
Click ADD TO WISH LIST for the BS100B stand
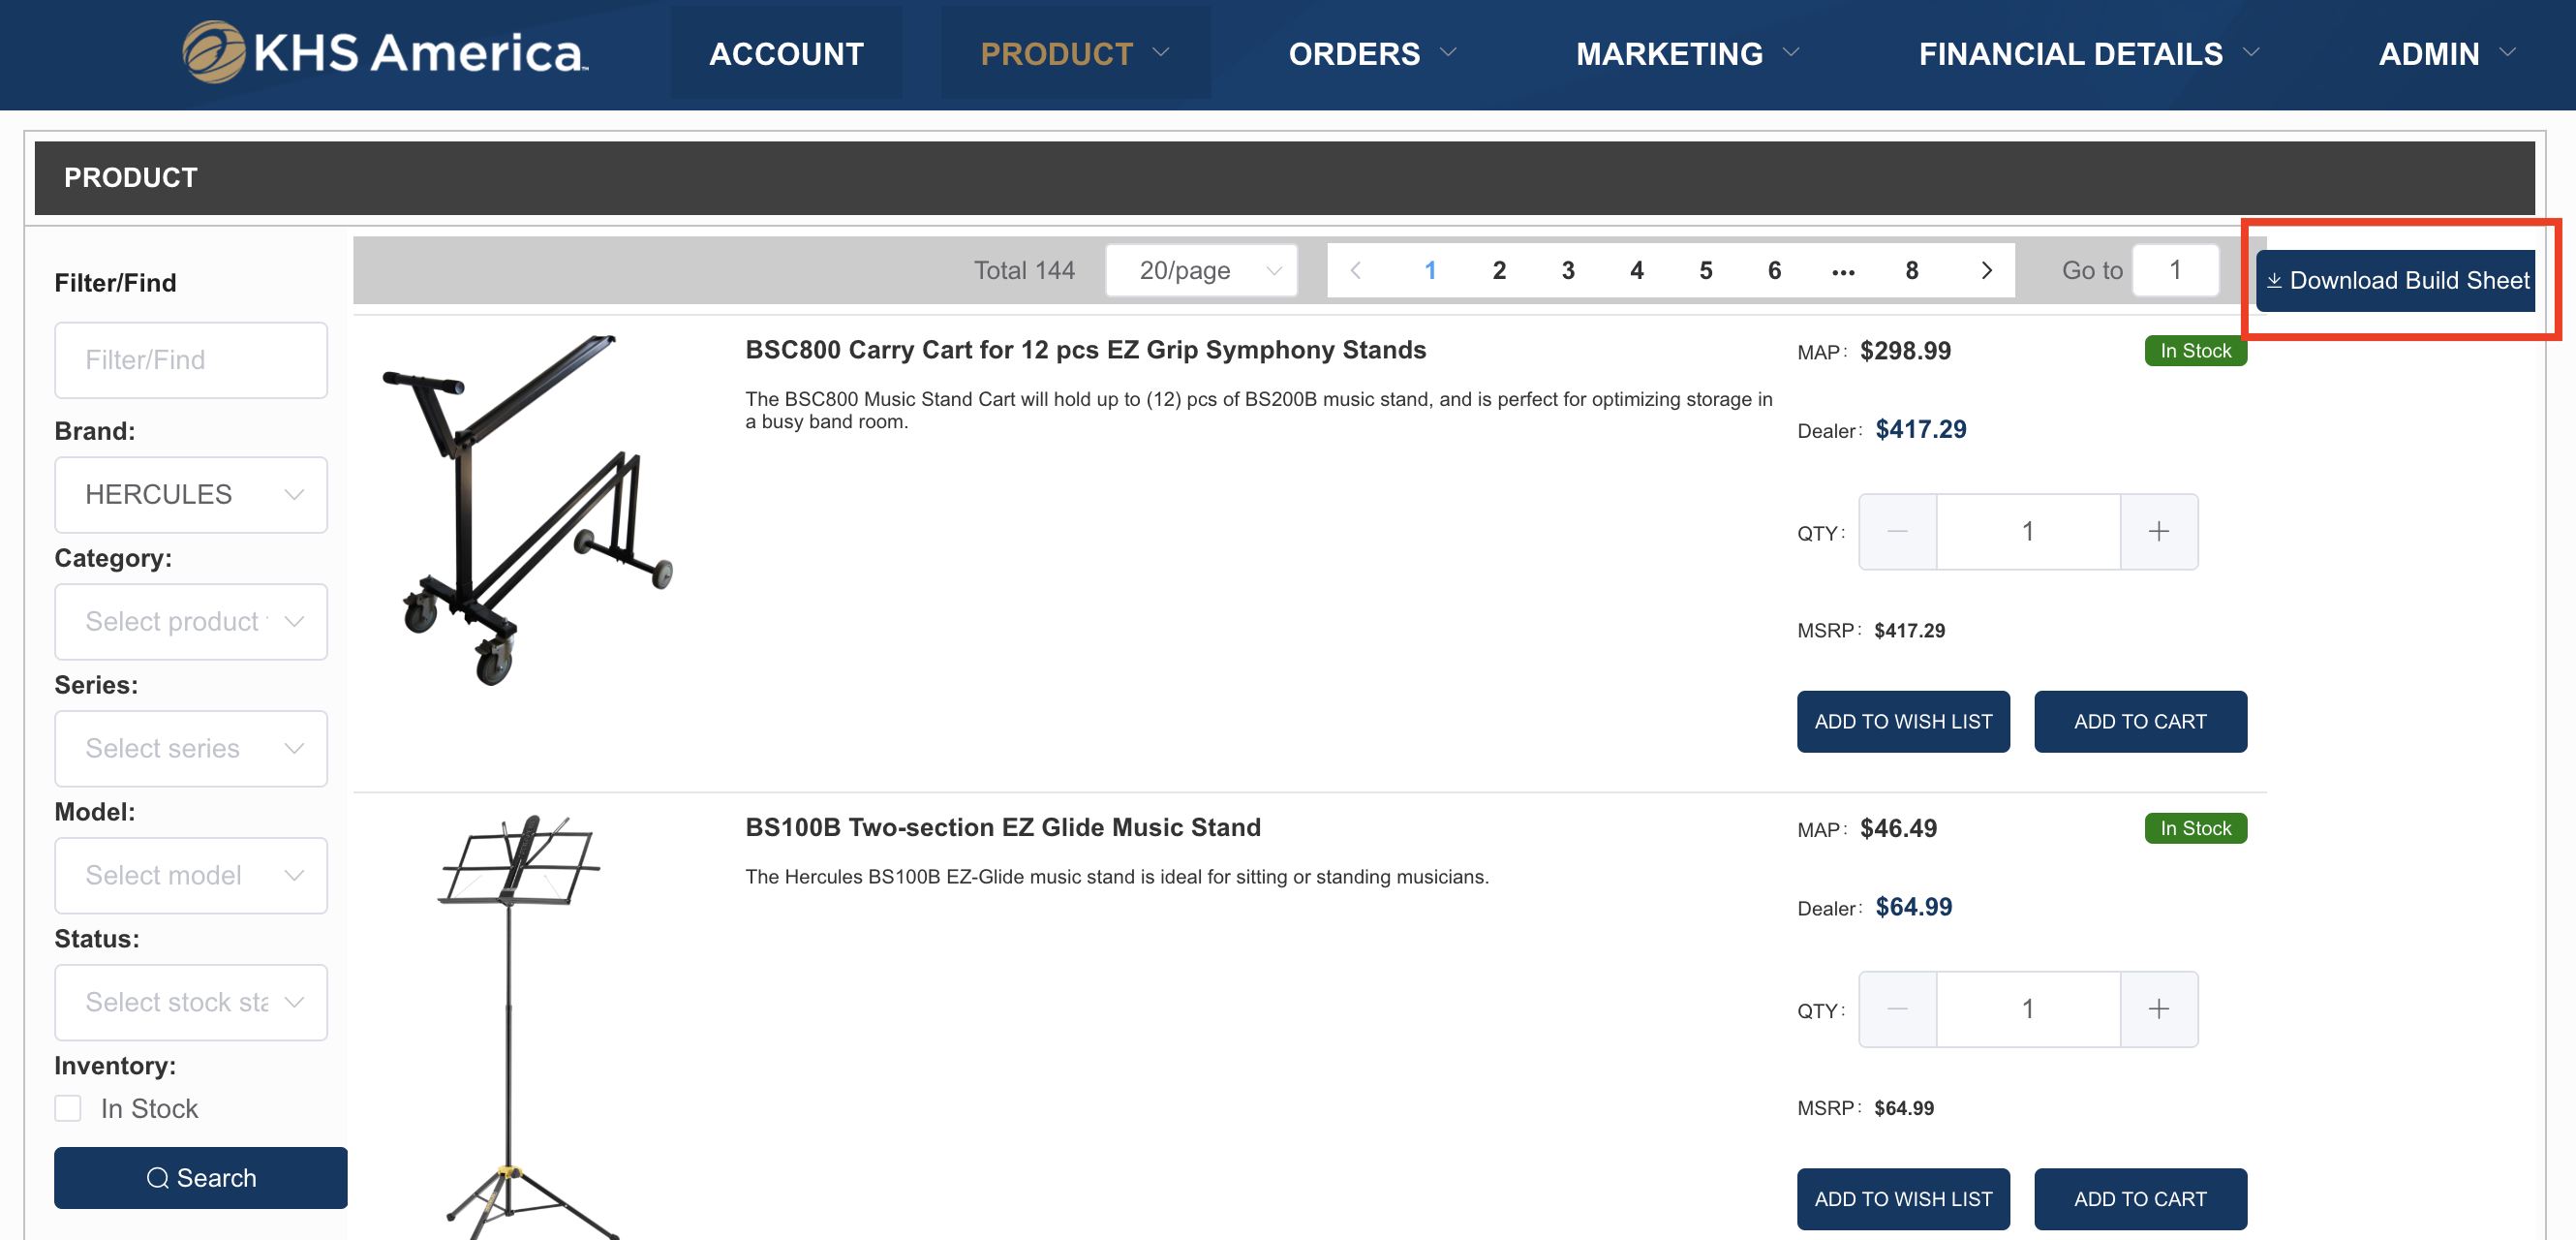[1903, 1198]
